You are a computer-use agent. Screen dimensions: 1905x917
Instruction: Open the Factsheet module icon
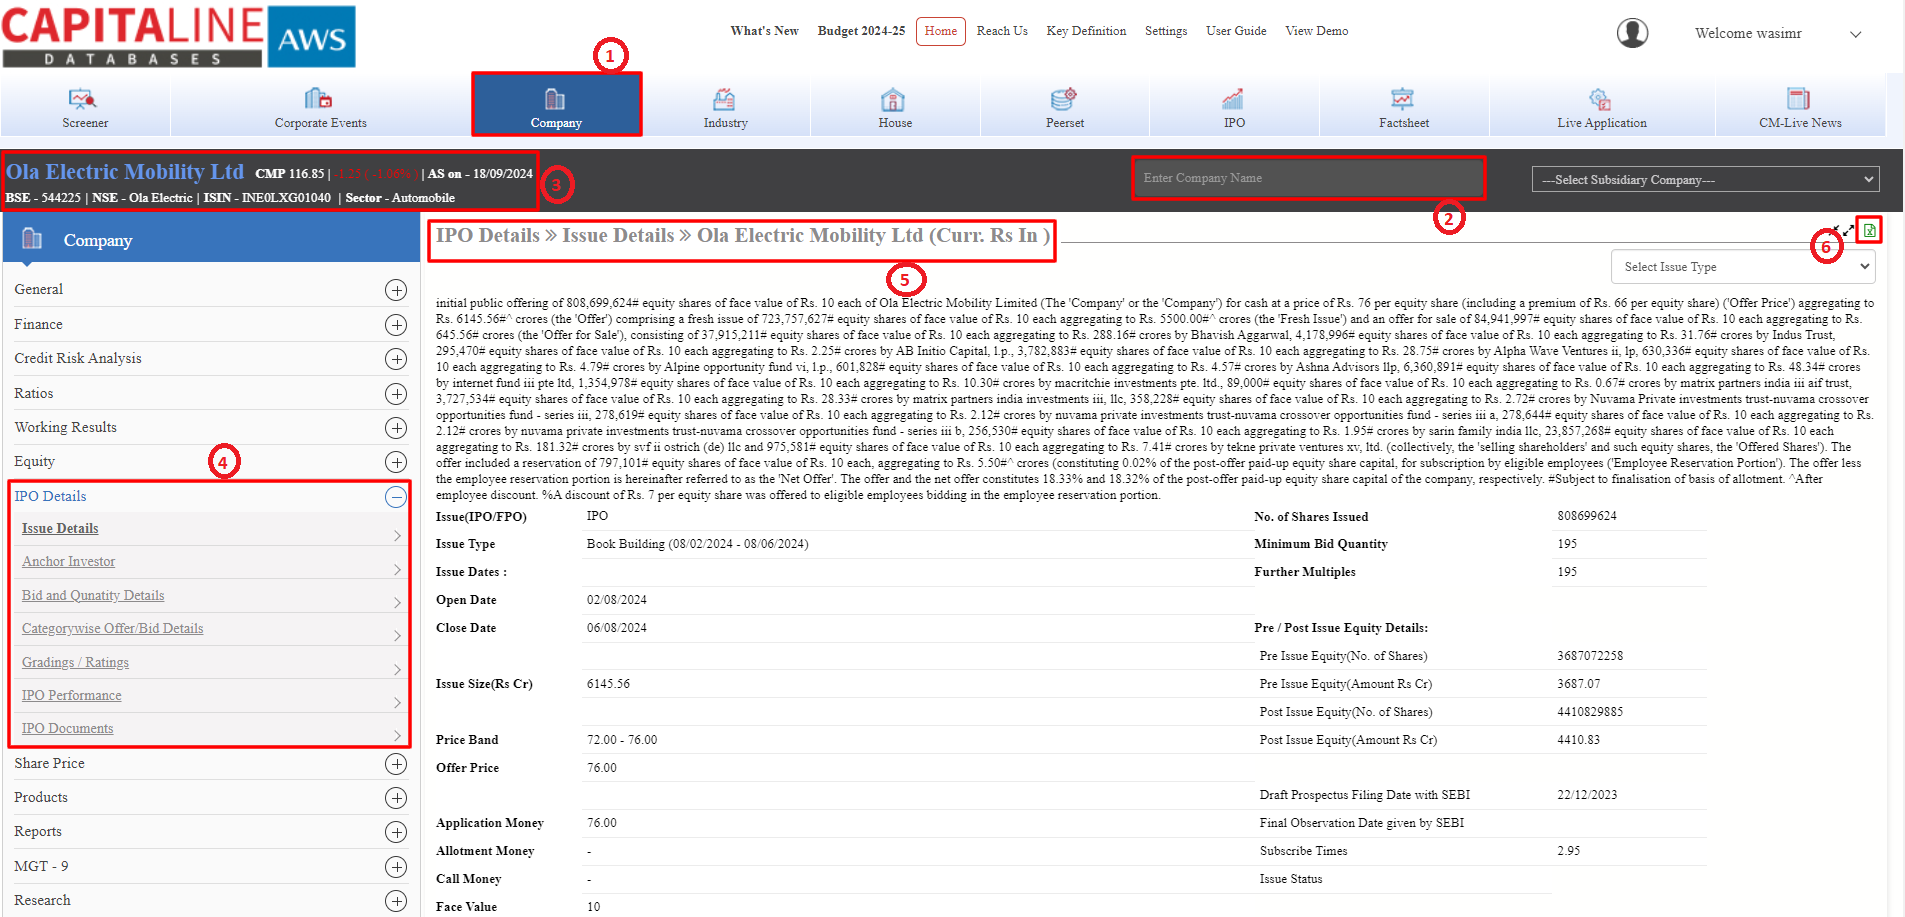1402,98
